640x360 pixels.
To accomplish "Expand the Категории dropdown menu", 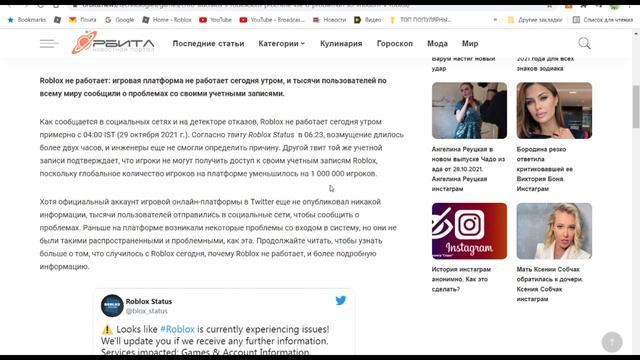I will pyautogui.click(x=282, y=43).
